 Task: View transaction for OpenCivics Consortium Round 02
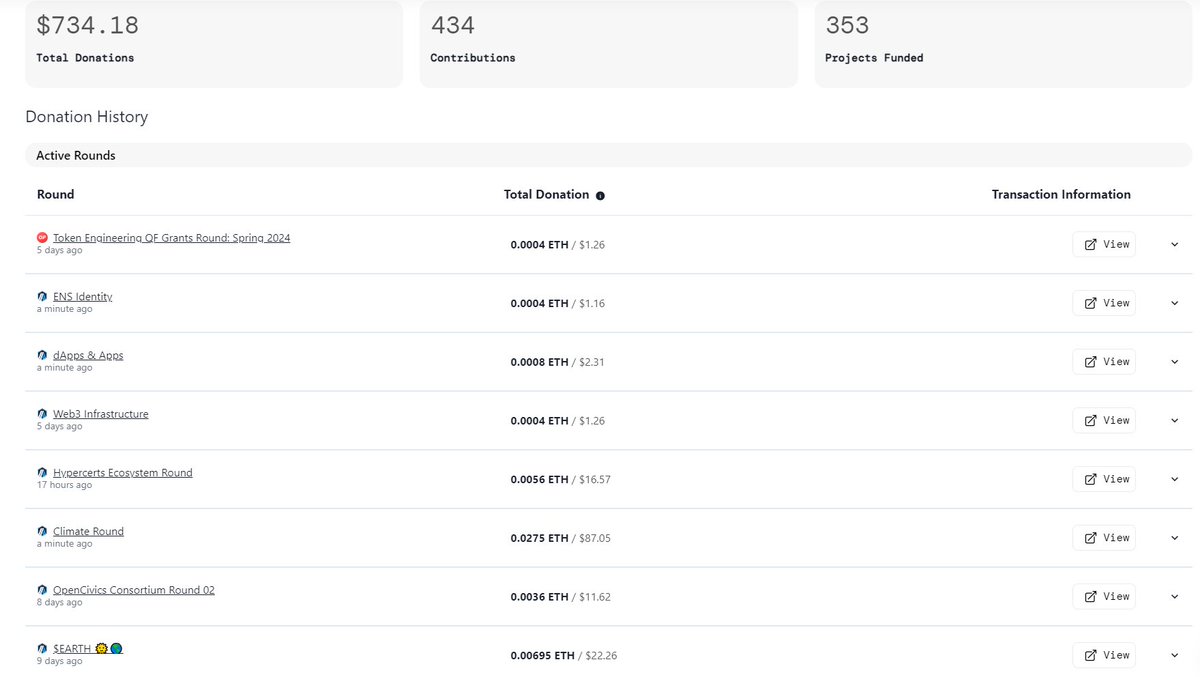(1104, 596)
